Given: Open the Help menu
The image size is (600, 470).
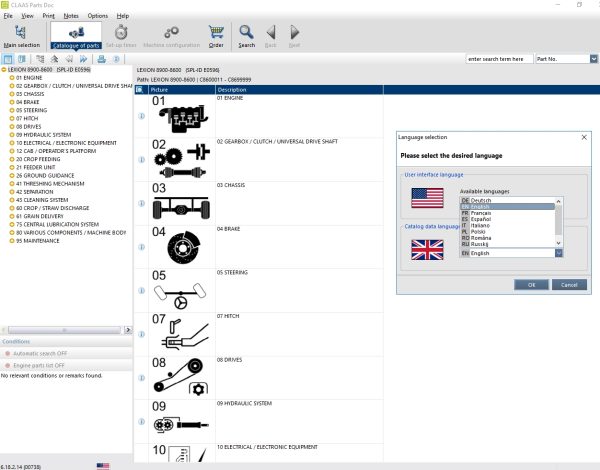Looking at the screenshot, I should point(122,16).
